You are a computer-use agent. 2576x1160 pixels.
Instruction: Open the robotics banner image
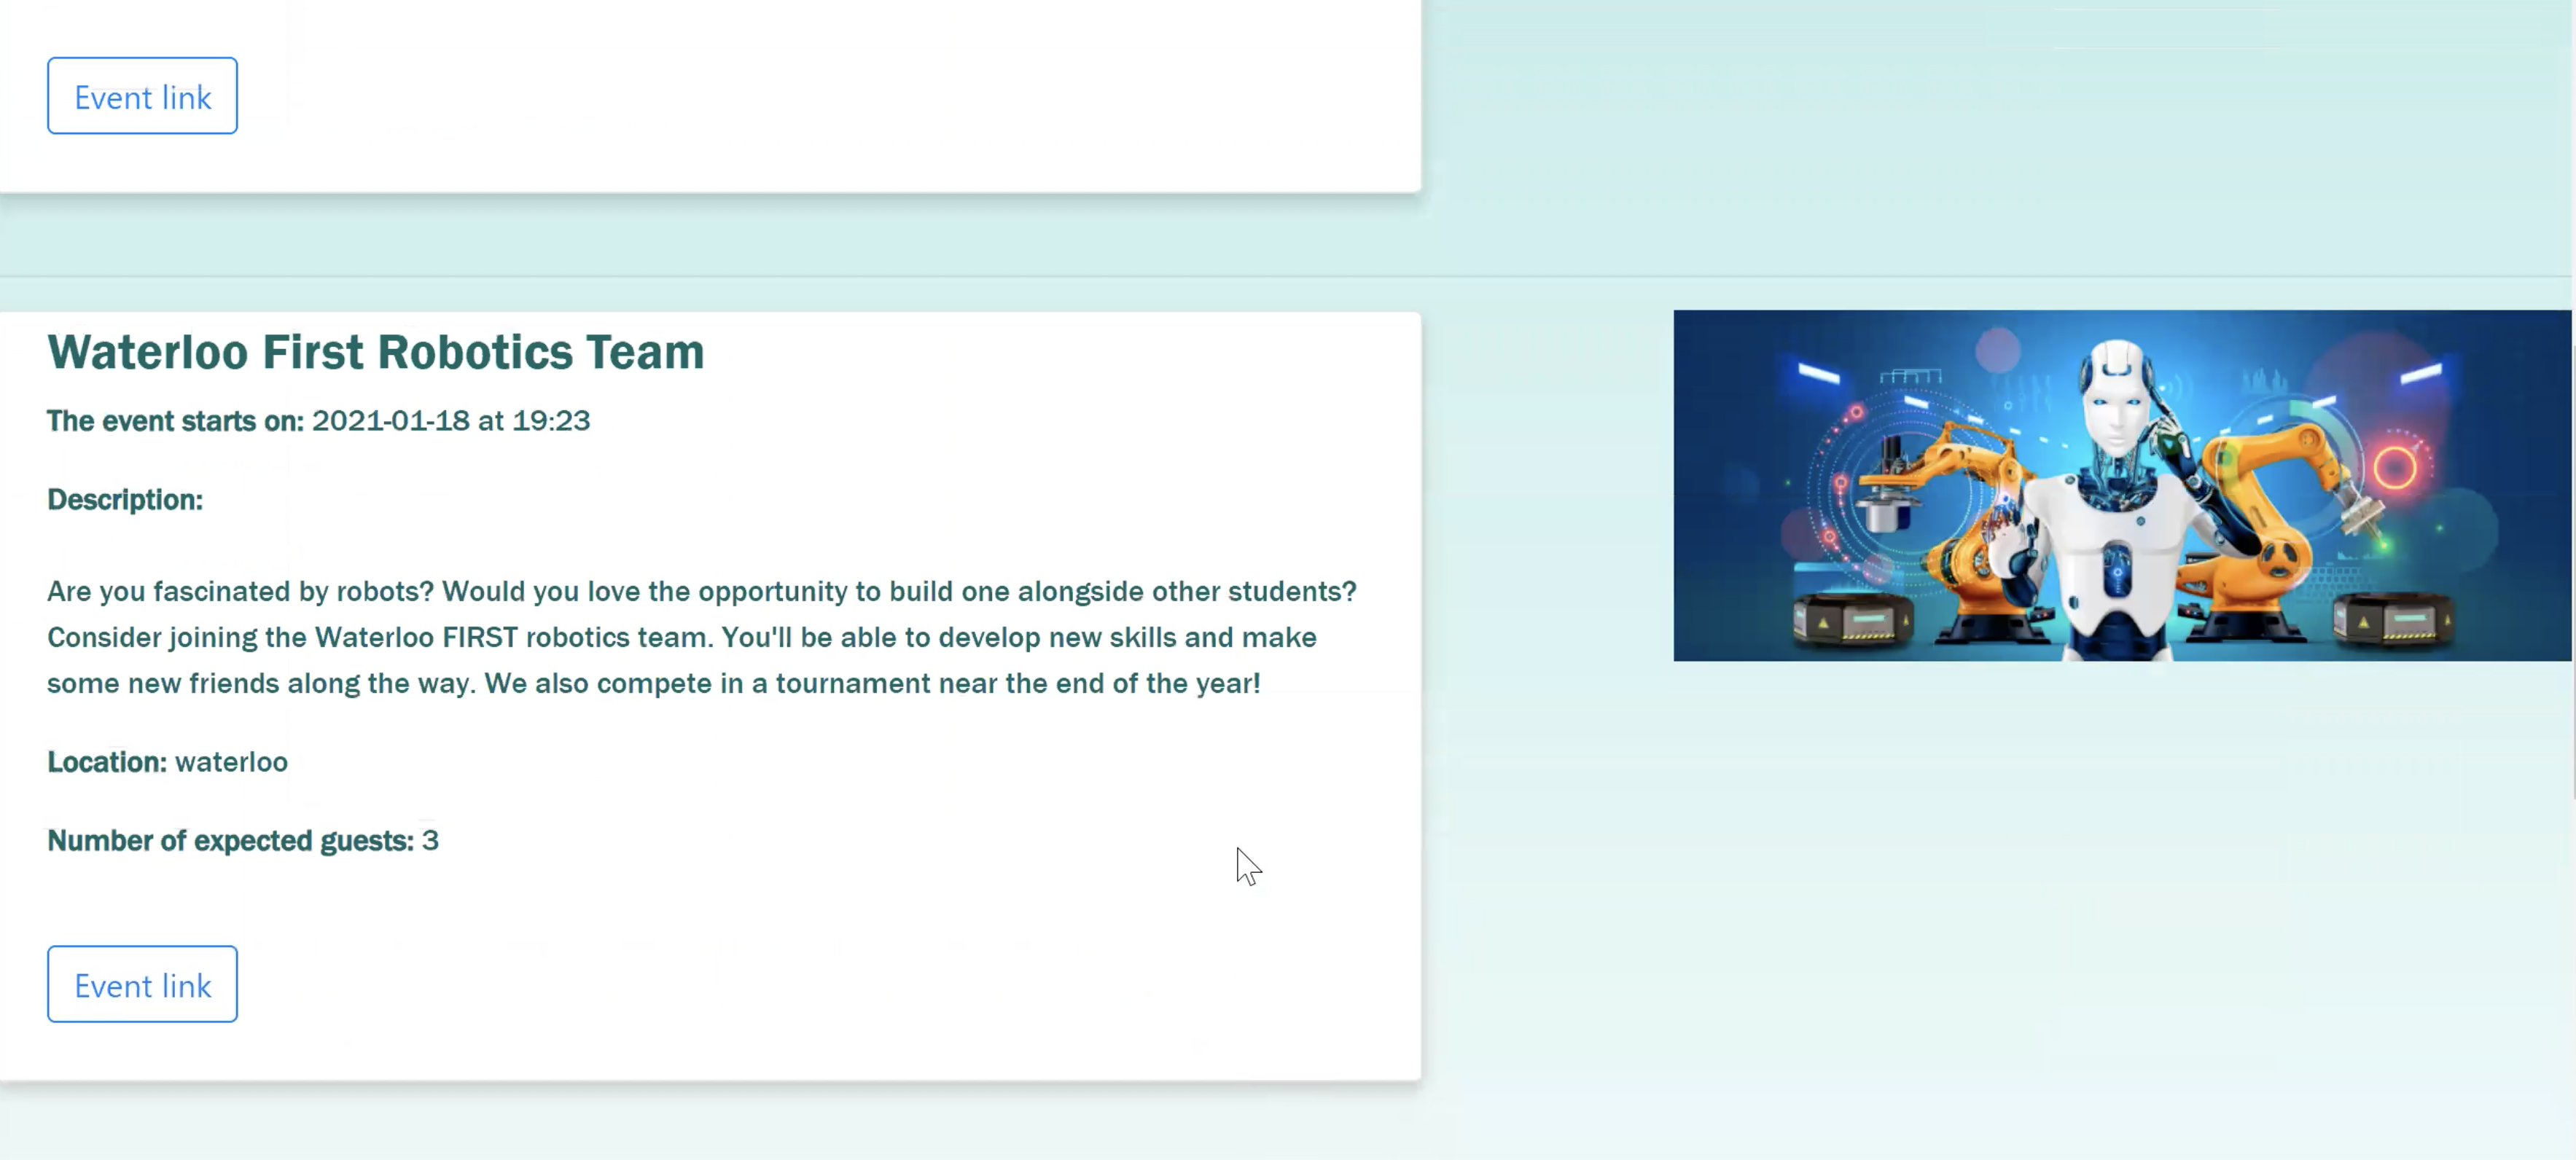[x=2122, y=485]
